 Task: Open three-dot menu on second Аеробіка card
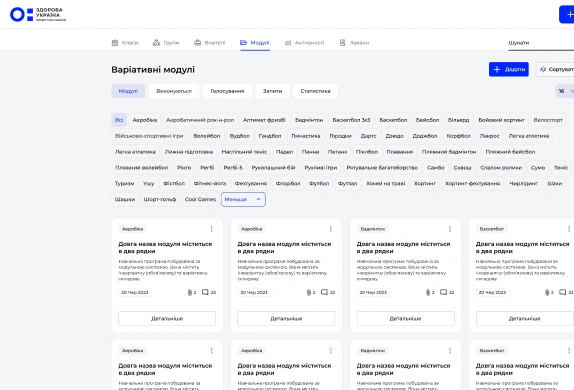pos(331,229)
